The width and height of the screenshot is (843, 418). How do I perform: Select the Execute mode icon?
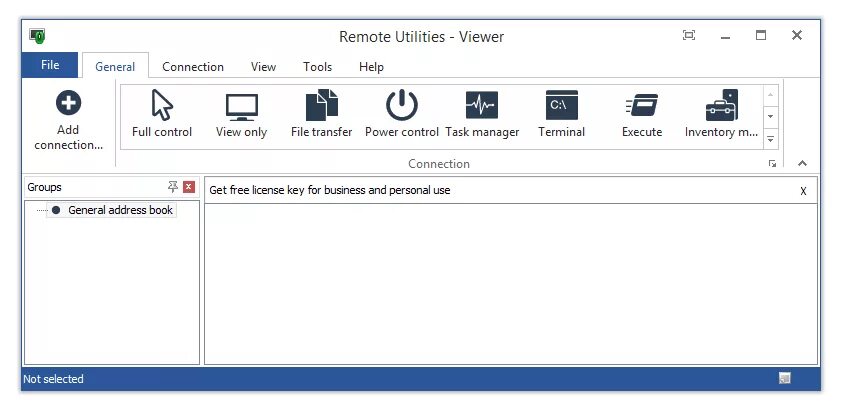coord(642,105)
